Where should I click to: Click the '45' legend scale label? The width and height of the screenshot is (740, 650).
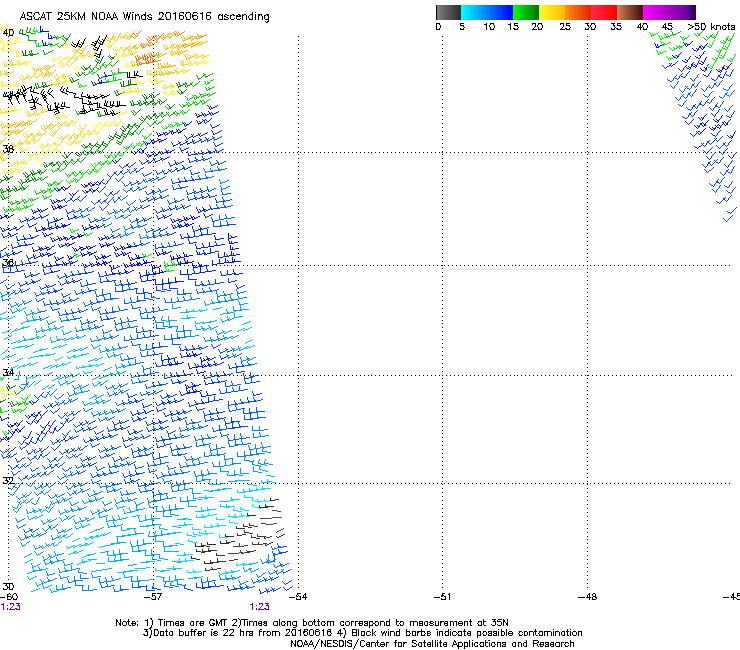pos(667,27)
